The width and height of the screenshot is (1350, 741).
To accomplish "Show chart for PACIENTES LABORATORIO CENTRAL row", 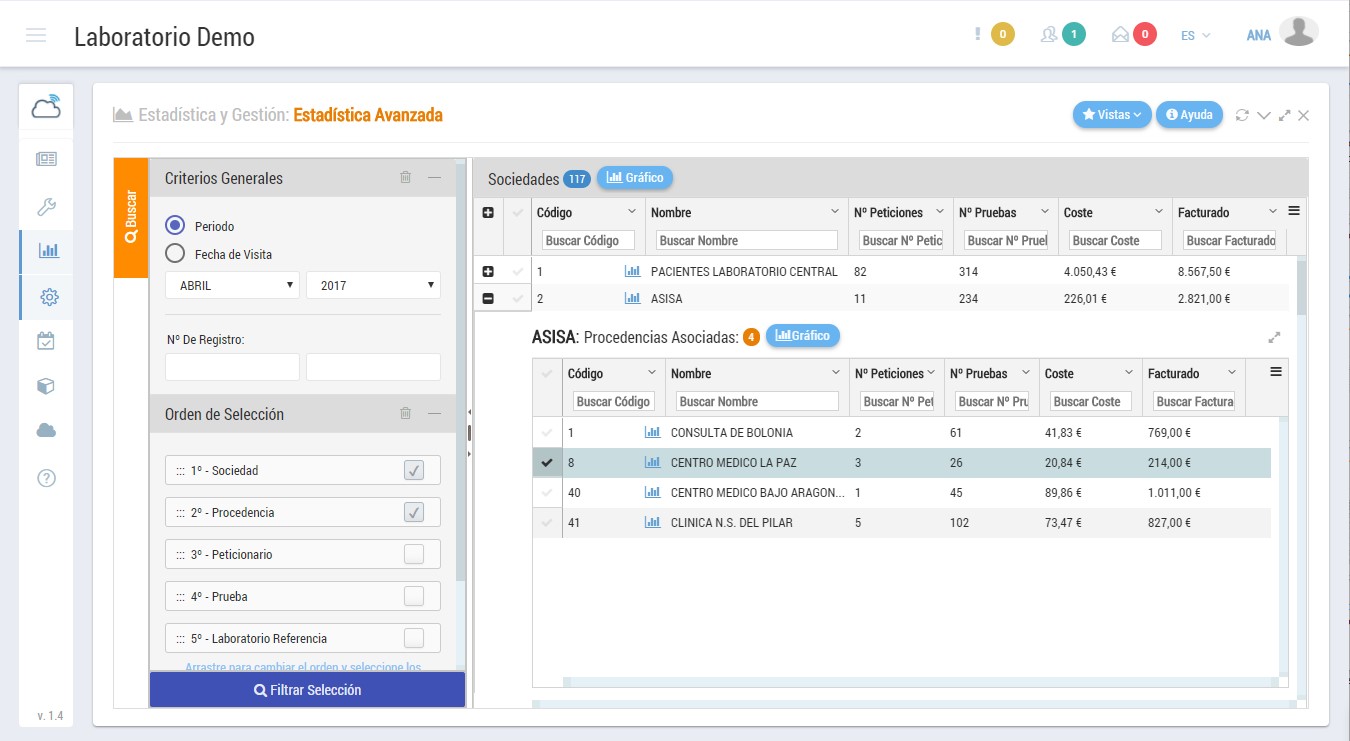I will coord(632,271).
